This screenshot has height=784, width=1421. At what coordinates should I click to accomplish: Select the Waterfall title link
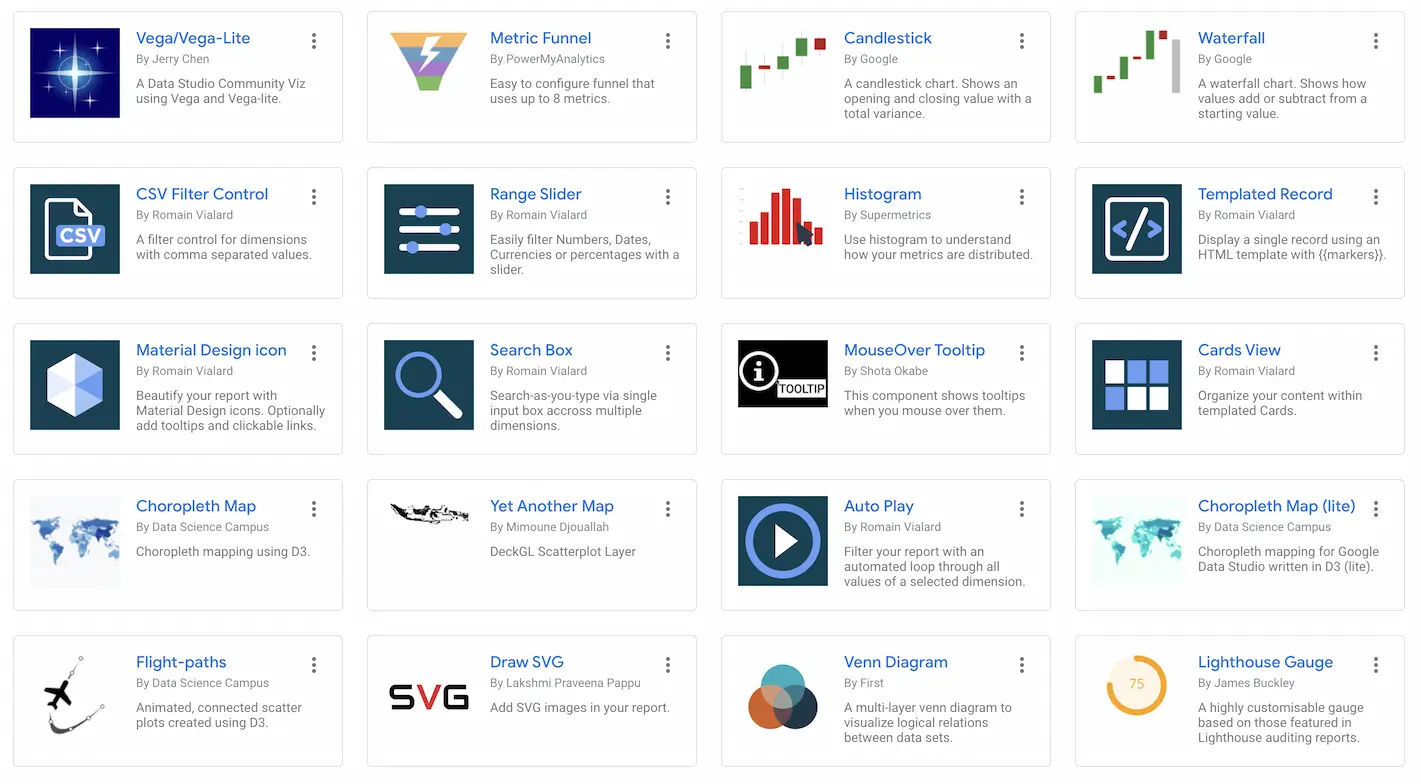pos(1231,38)
